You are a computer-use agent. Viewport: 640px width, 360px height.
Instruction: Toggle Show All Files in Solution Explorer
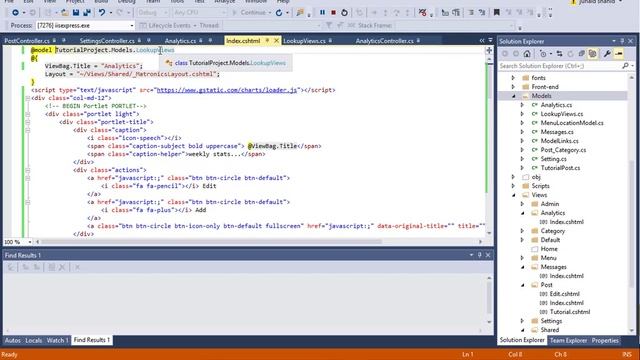[593, 54]
